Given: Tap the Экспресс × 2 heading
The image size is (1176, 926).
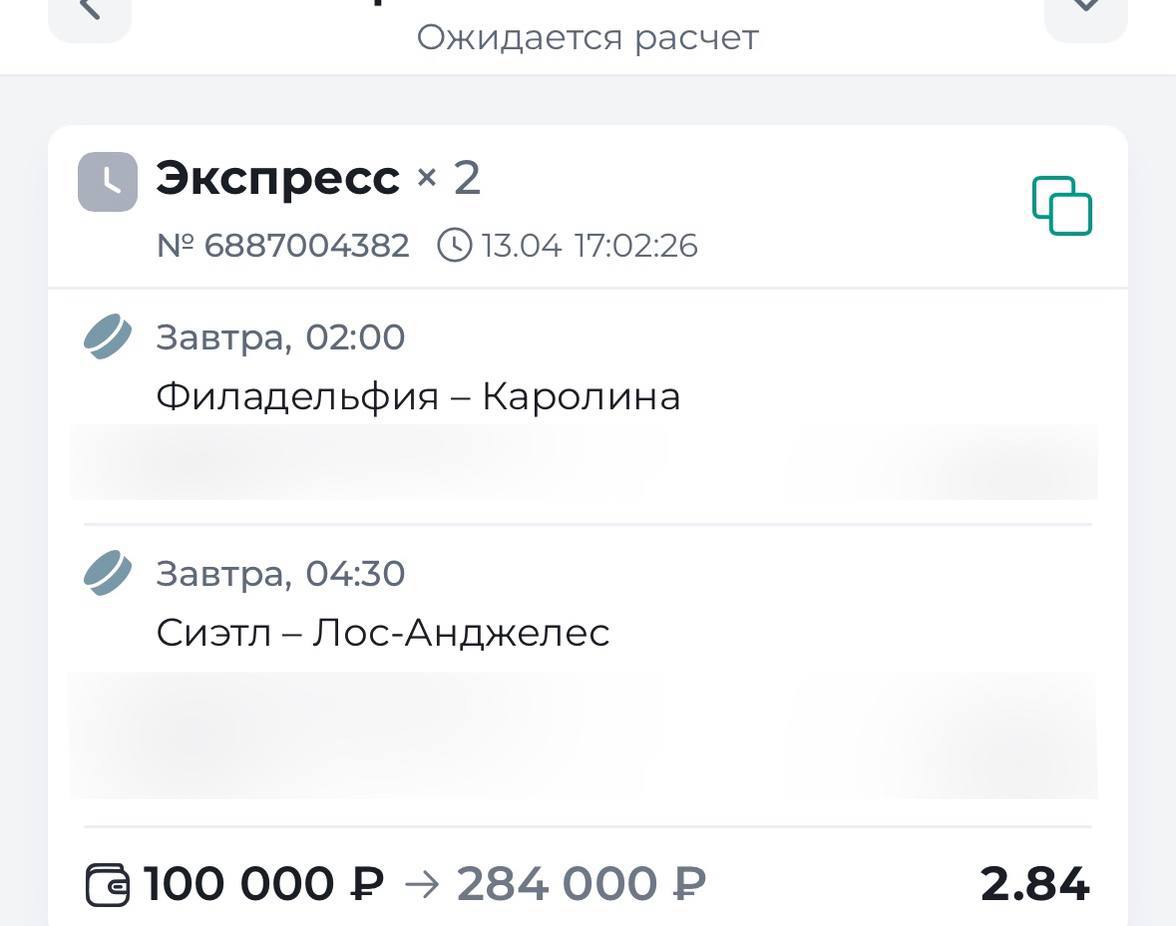Looking at the screenshot, I should 318,178.
